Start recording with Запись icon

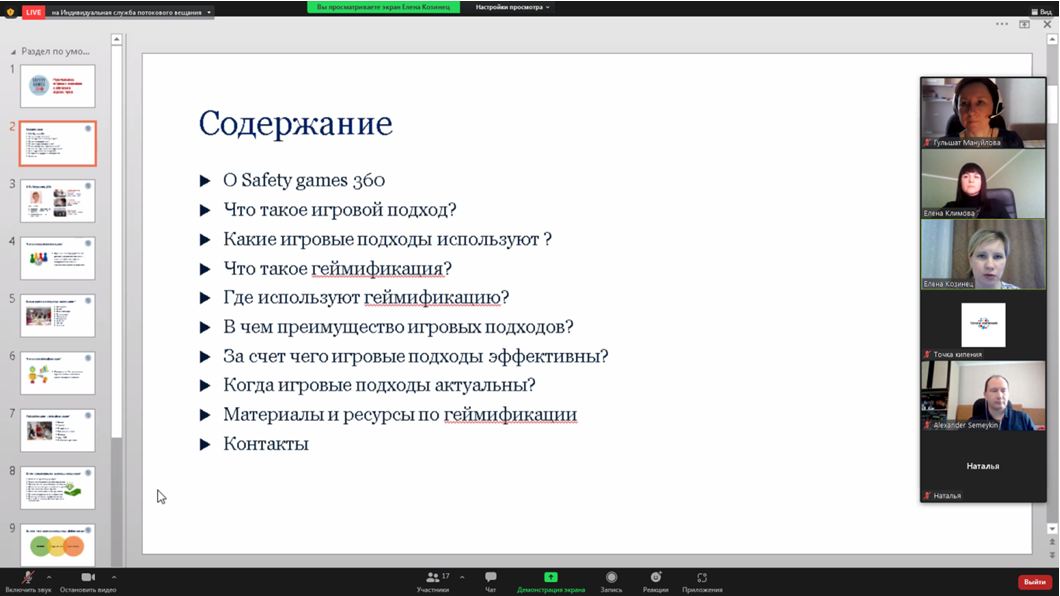point(611,578)
